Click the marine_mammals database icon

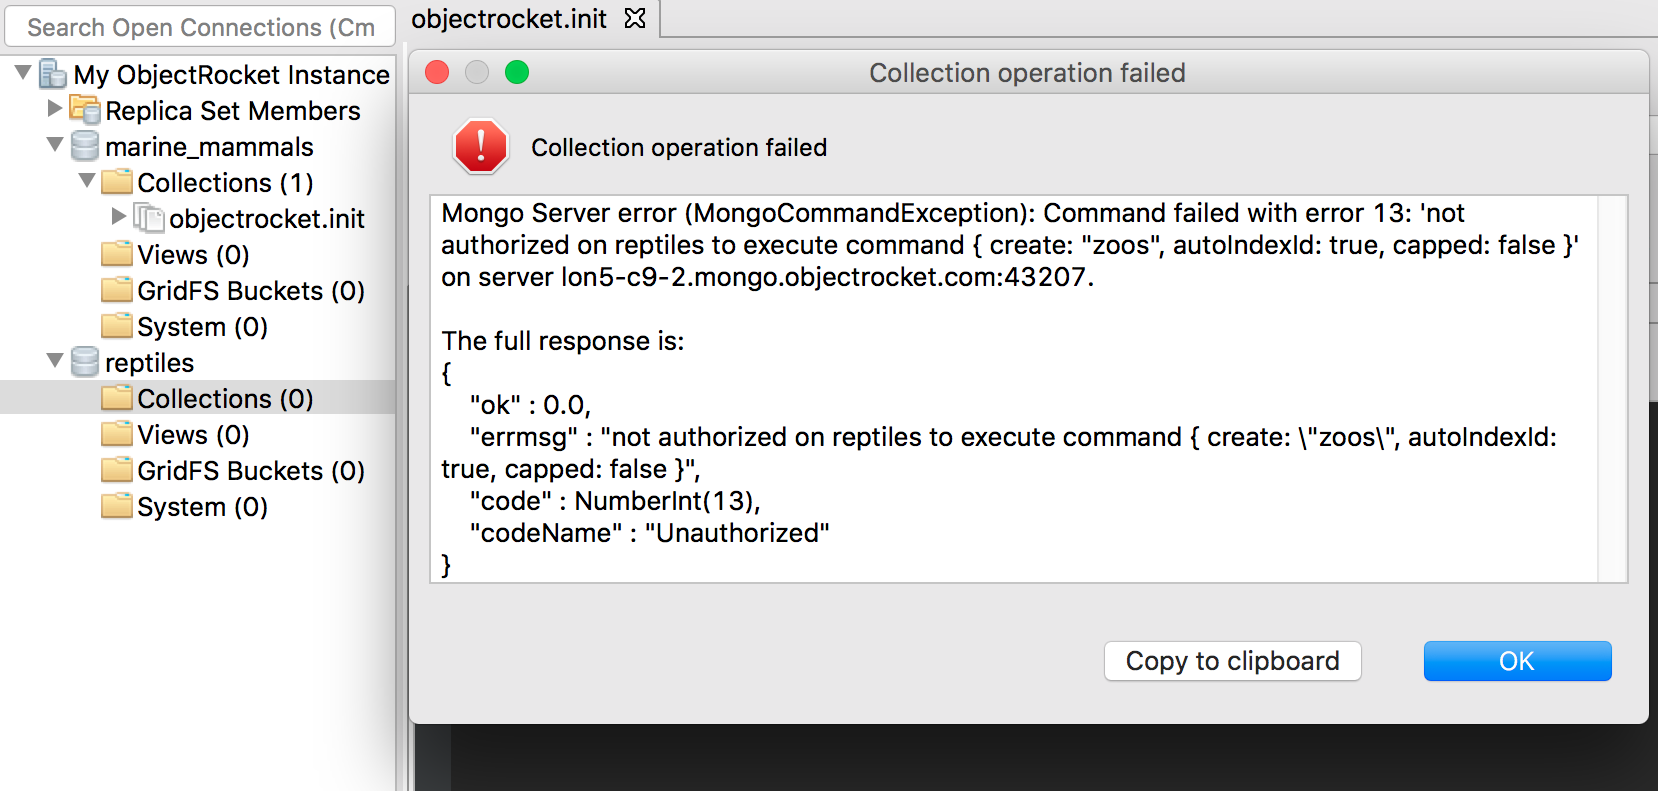point(84,146)
